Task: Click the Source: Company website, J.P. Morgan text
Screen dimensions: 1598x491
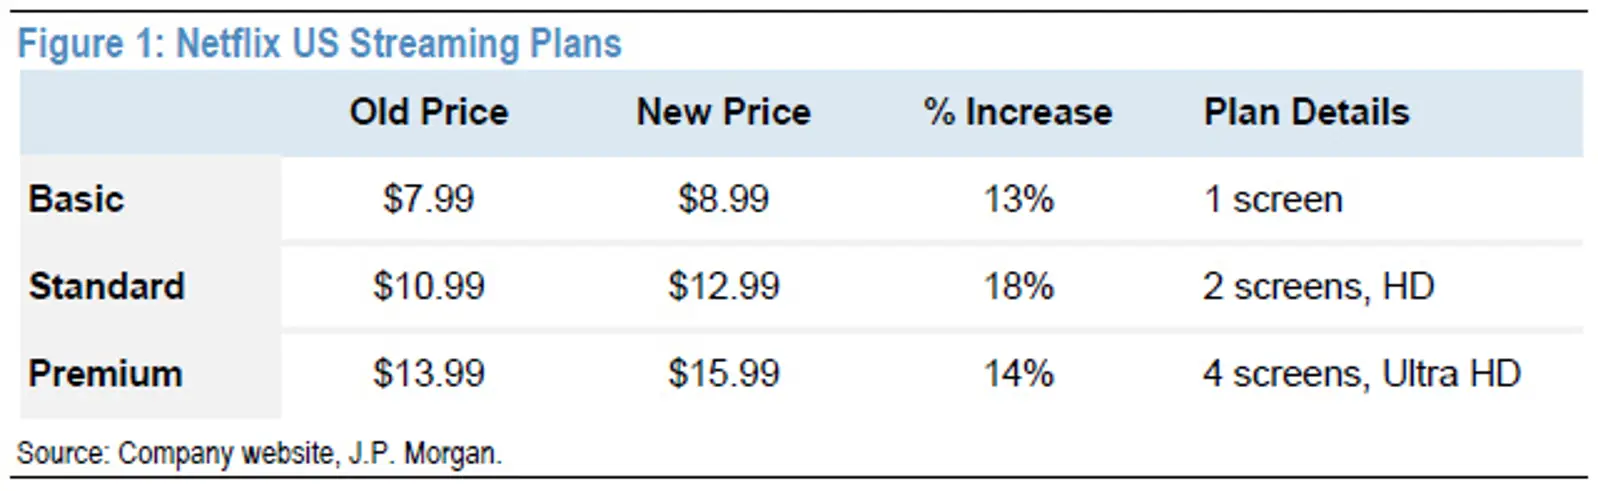Action: tap(260, 453)
